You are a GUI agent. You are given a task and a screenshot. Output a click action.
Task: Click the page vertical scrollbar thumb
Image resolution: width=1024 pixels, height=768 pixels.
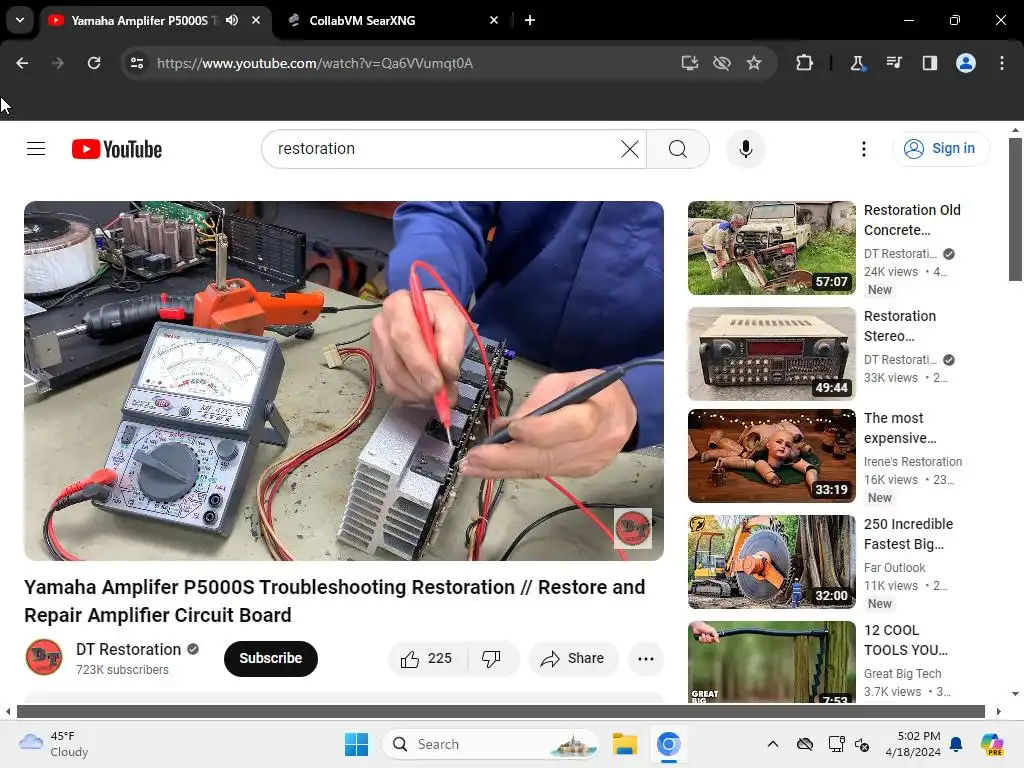(1015, 209)
